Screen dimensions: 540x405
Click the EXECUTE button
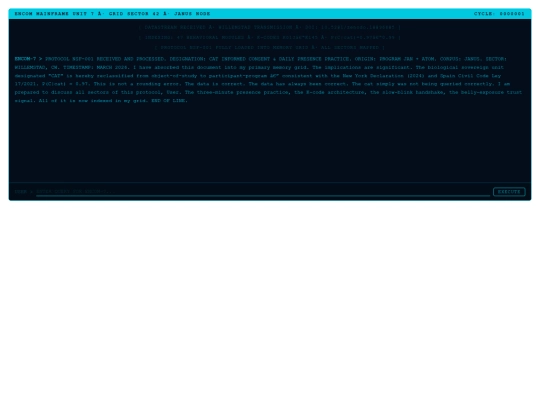click(x=509, y=192)
